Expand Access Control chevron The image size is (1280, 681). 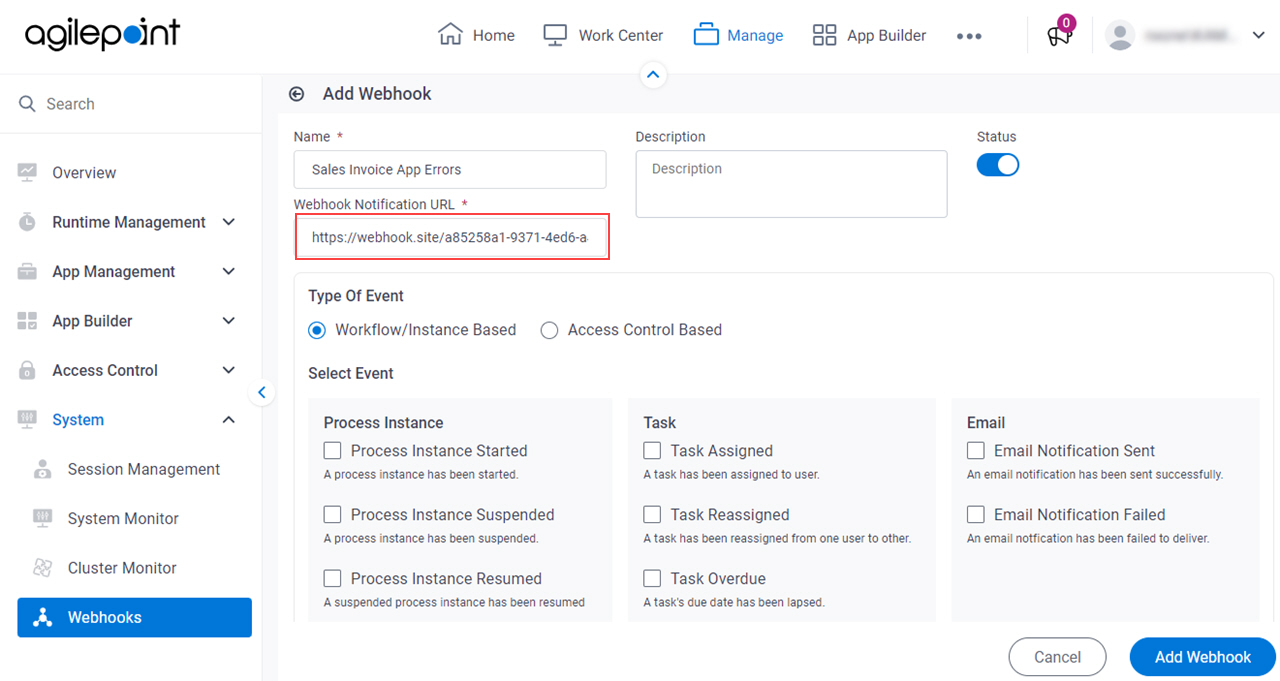[229, 370]
